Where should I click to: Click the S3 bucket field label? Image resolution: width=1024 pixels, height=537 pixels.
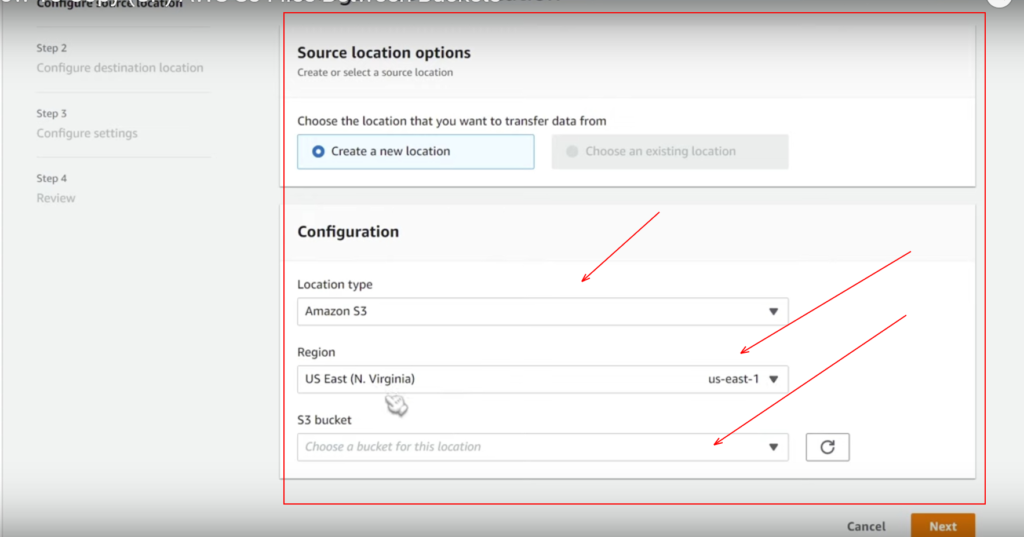(x=324, y=420)
